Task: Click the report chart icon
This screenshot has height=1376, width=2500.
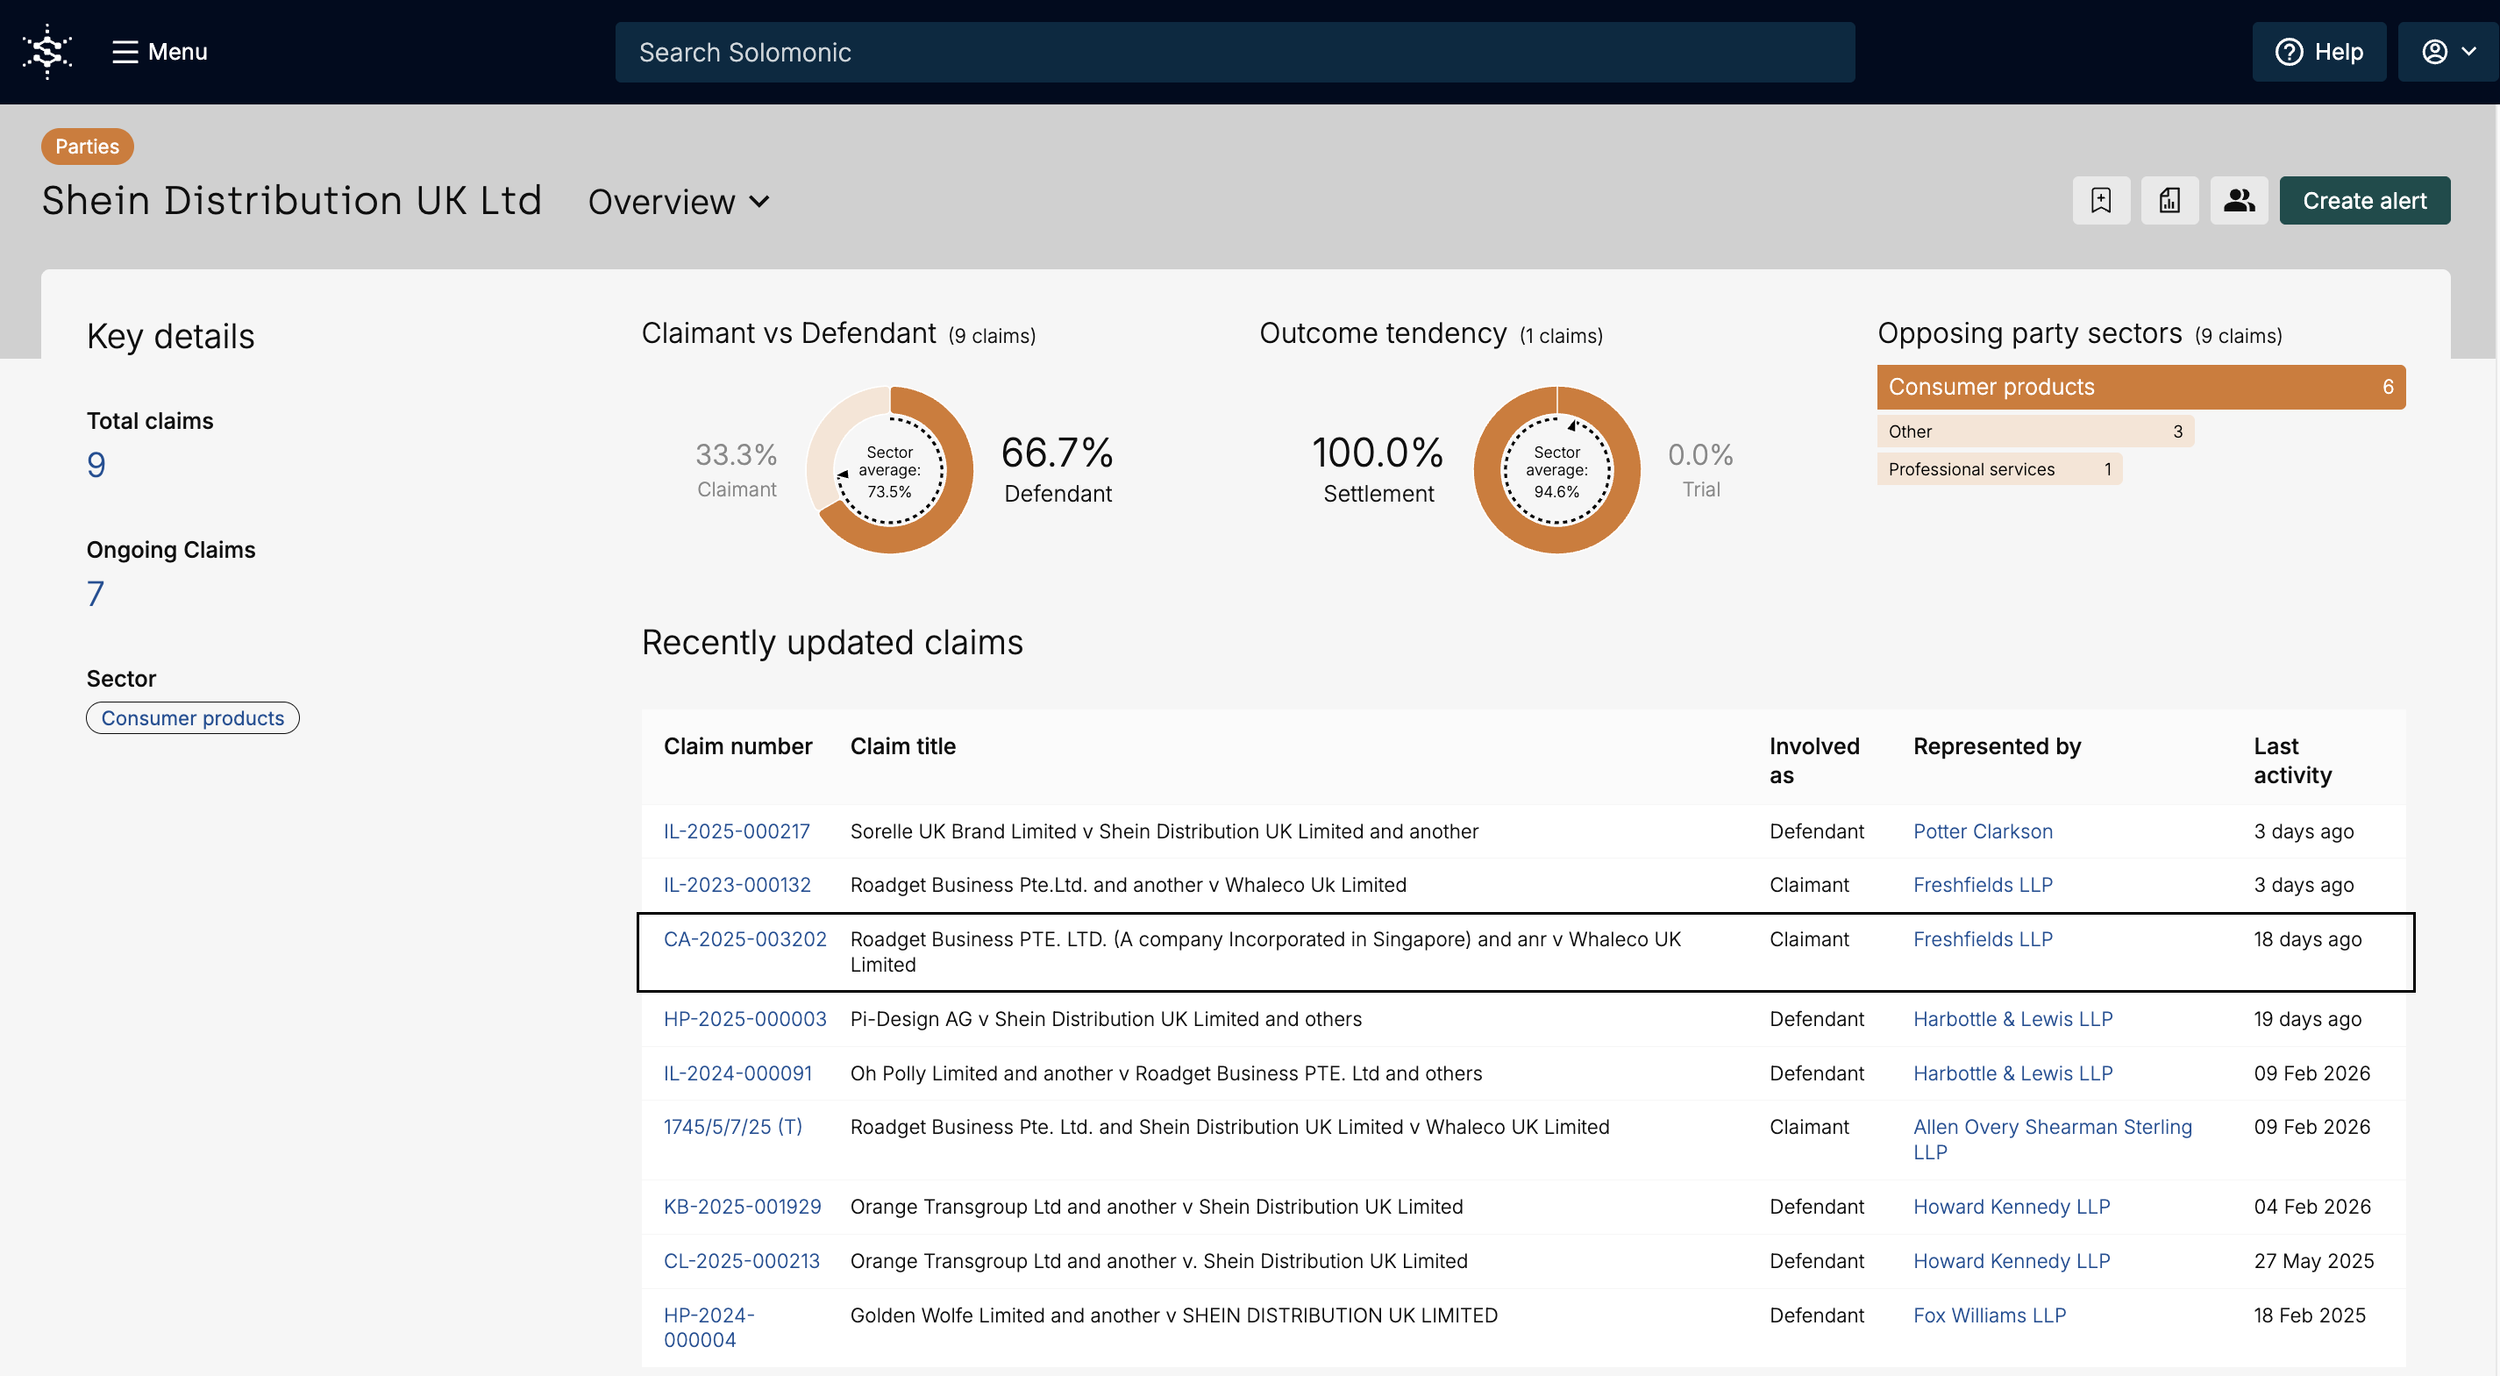Action: click(x=2169, y=201)
